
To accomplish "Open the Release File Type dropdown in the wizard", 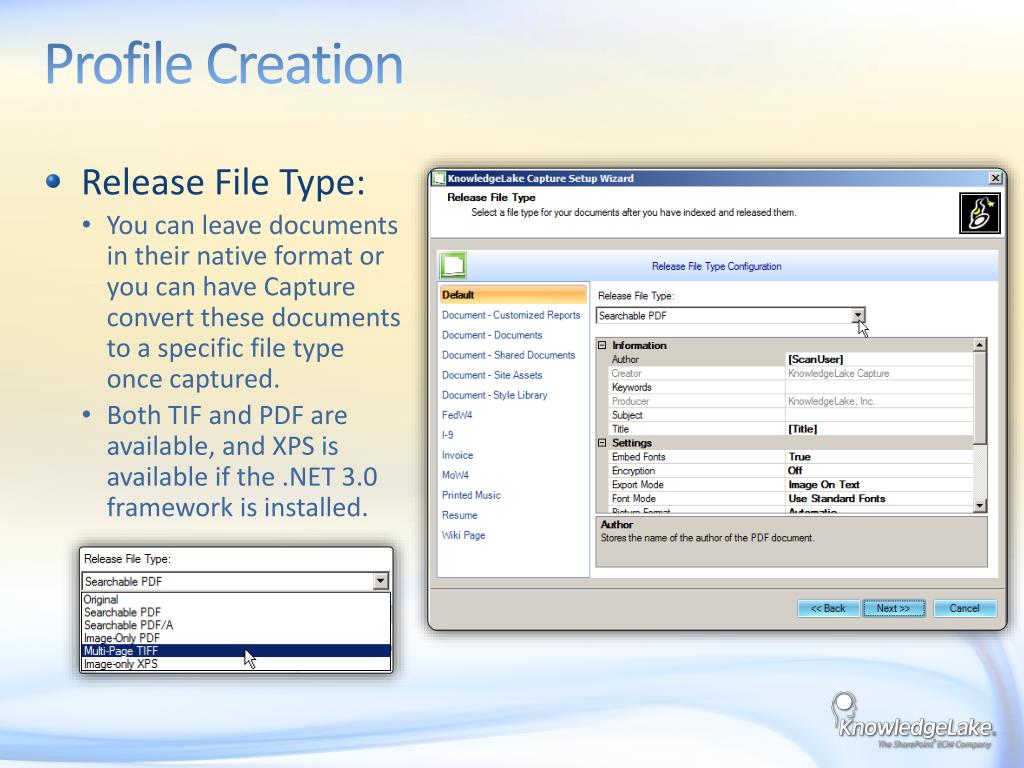I will pyautogui.click(x=857, y=316).
